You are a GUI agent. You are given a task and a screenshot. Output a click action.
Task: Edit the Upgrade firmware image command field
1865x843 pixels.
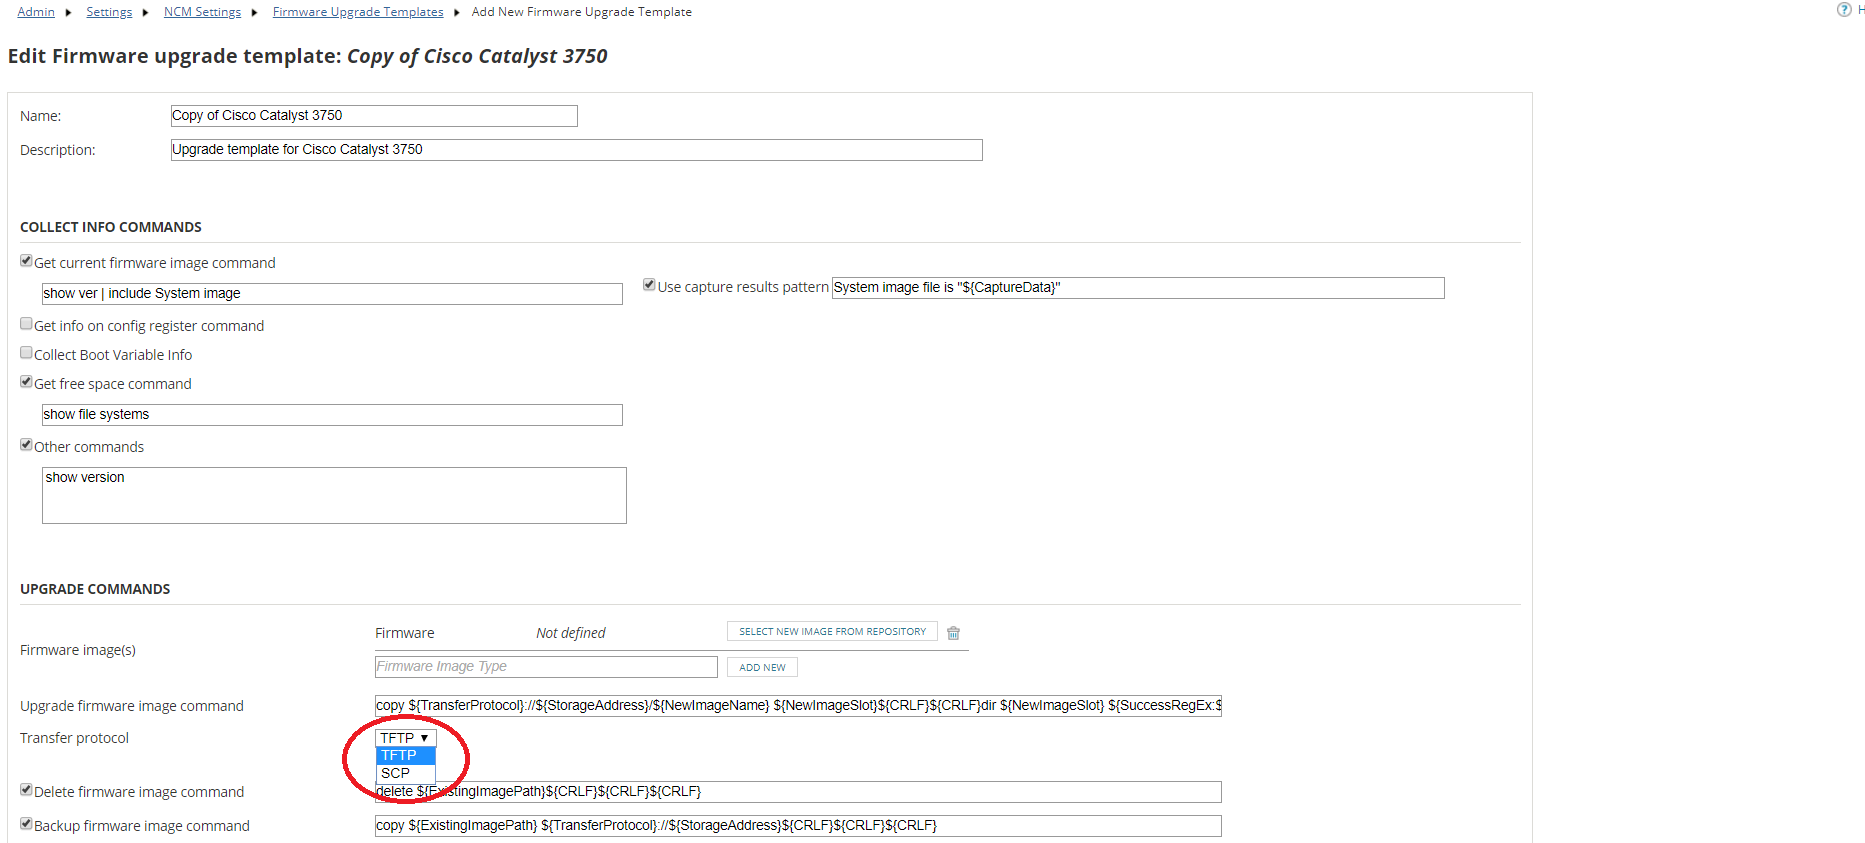798,706
